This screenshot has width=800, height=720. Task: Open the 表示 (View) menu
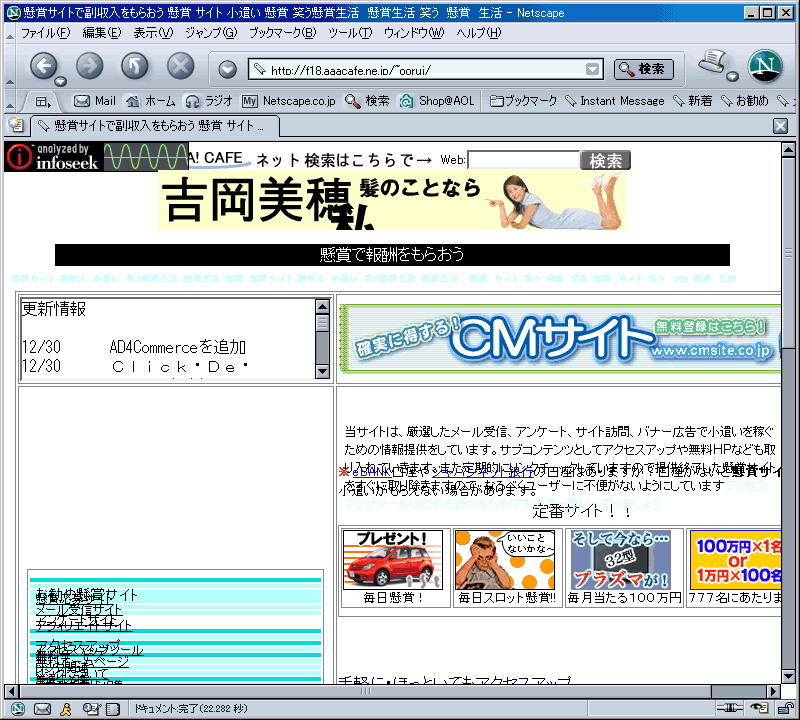pos(153,33)
